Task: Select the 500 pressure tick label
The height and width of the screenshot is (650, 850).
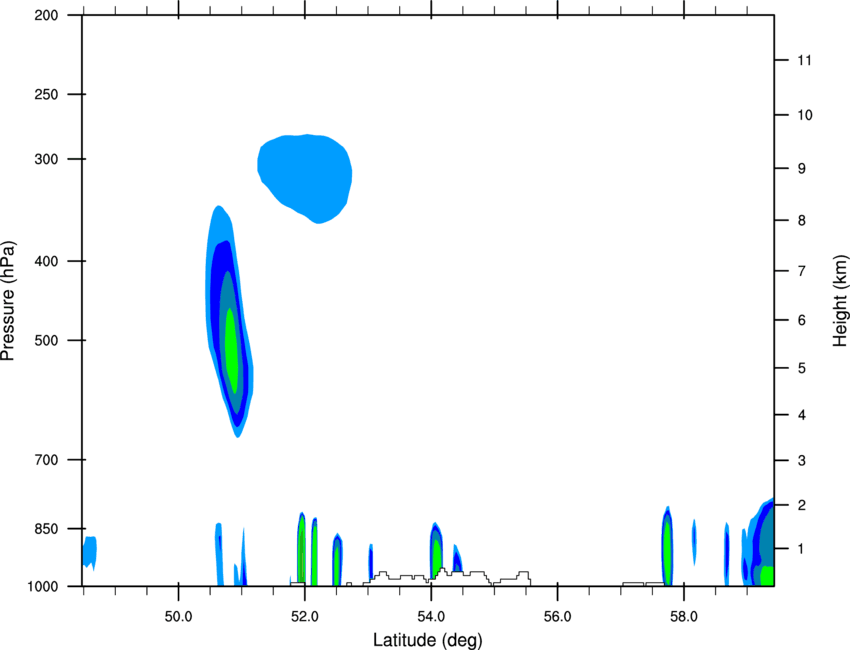Action: pos(46,340)
